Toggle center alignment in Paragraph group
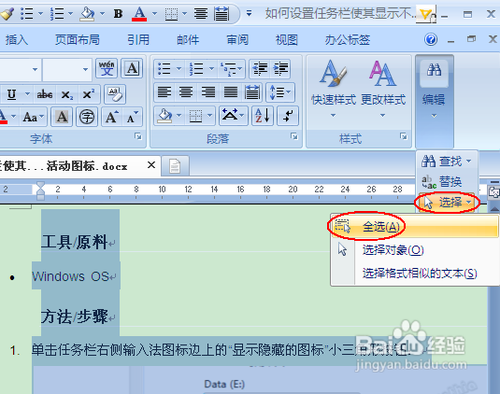Screen dimensions: 500x394 (x=186, y=92)
